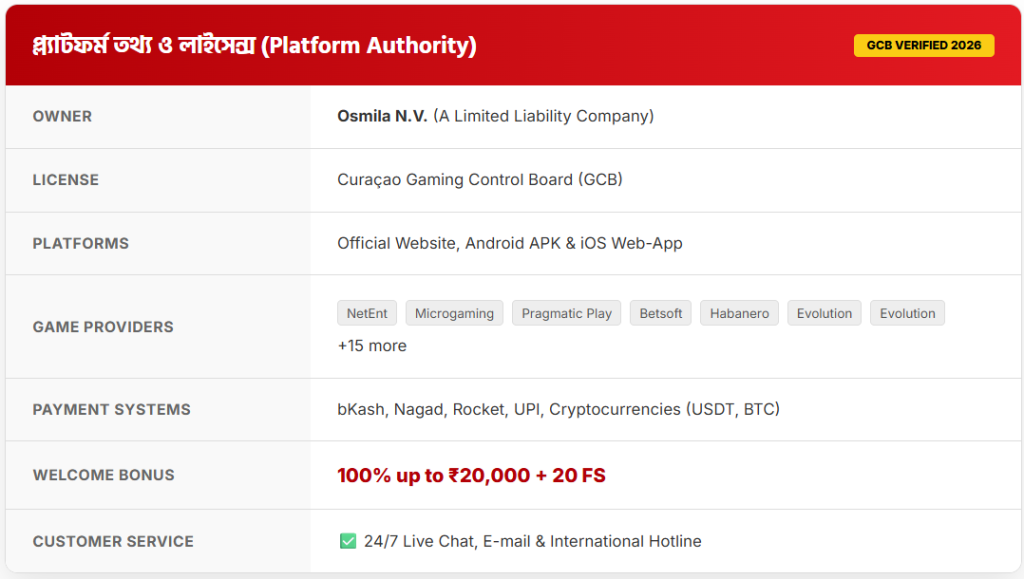Screen dimensions: 1024x579
Task: Choose the Pragmatic Play provider tag
Action: [x=566, y=313]
